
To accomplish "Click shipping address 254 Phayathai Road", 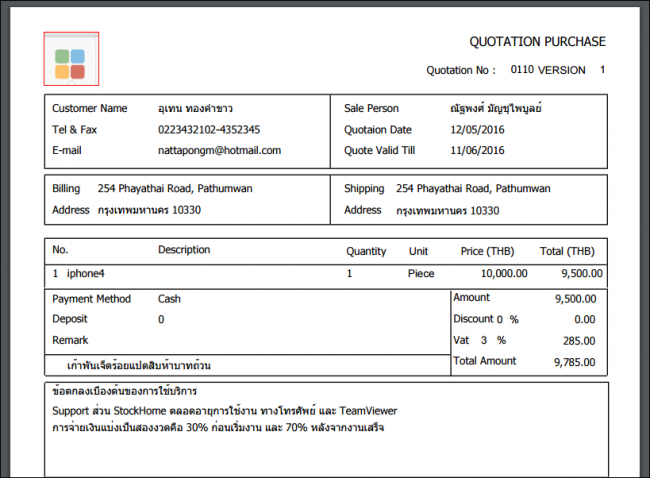I will pyautogui.click(x=473, y=189).
